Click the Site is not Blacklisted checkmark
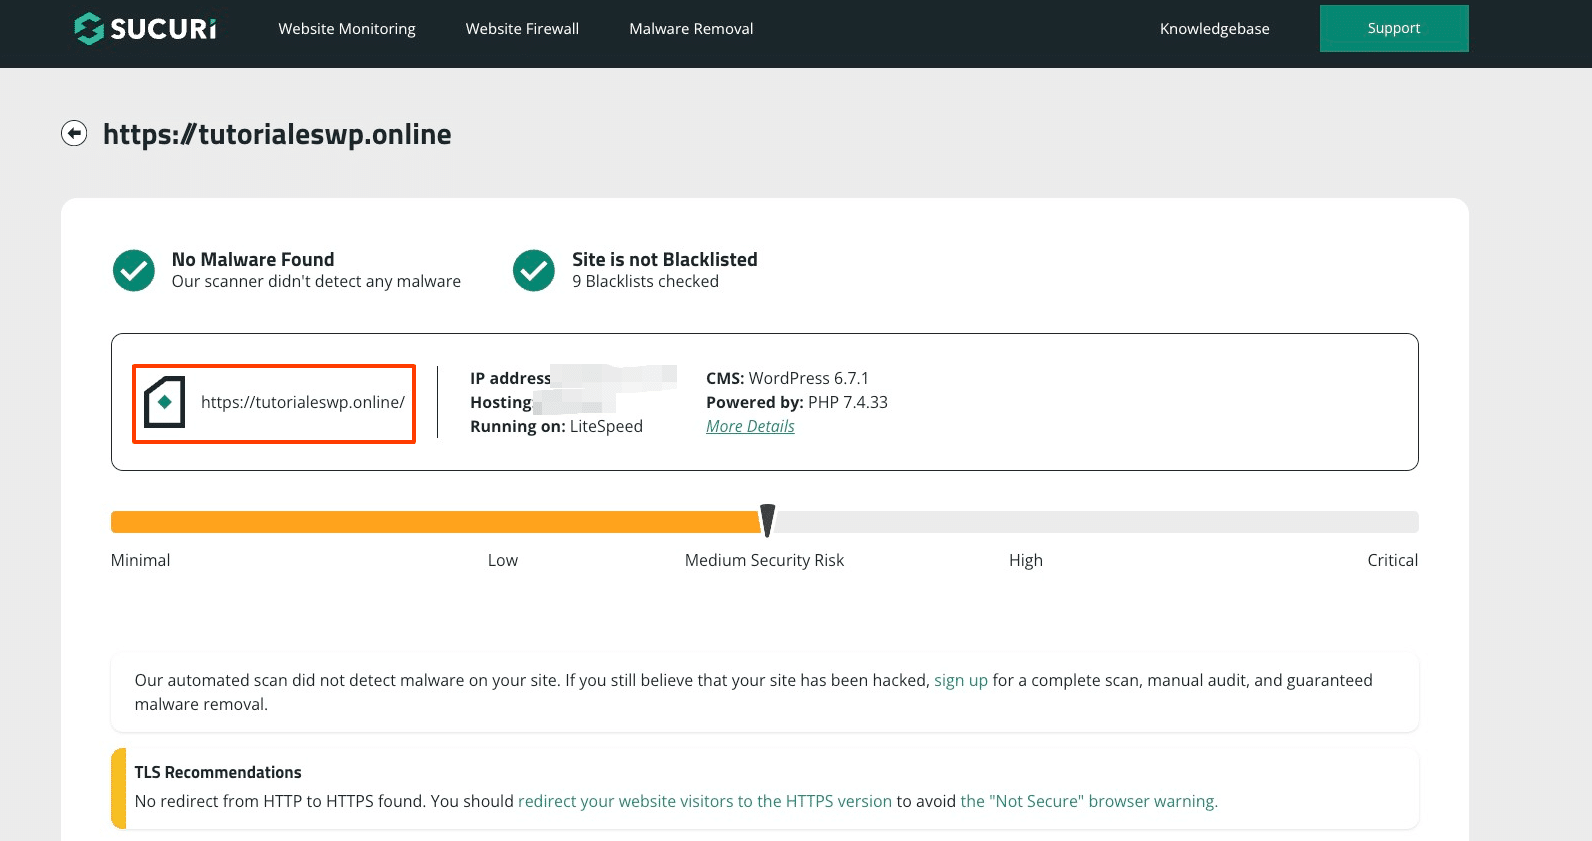 click(534, 270)
